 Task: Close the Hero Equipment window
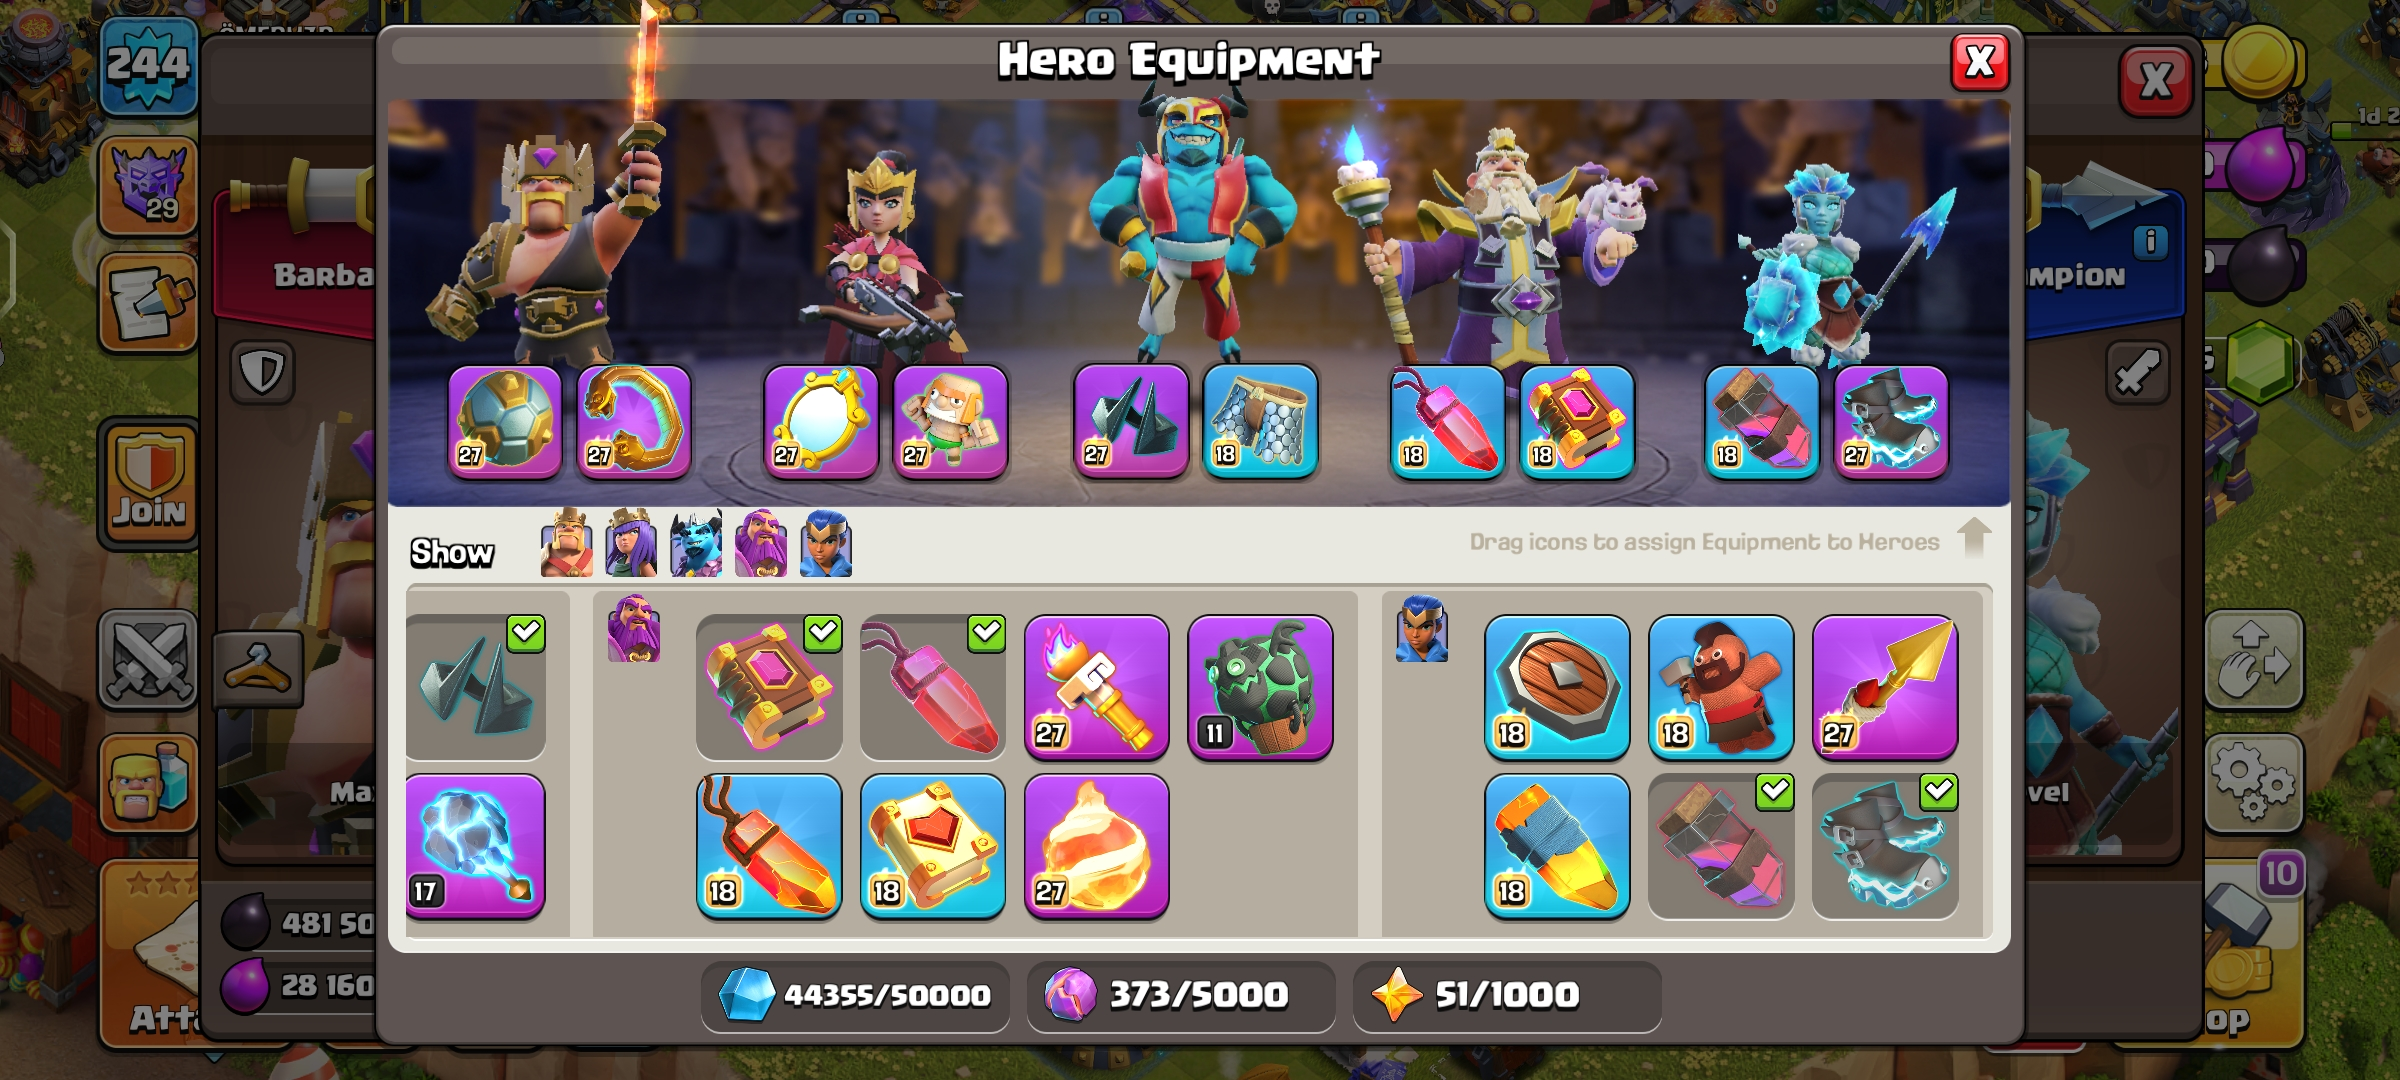[x=1980, y=62]
